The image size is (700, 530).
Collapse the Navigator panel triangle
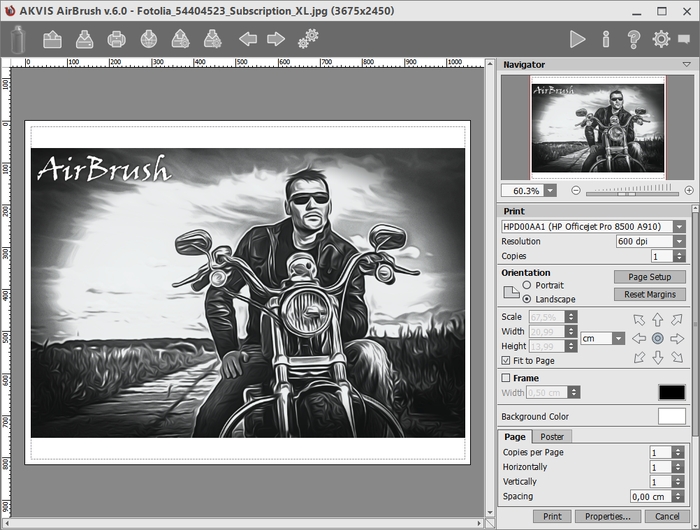[x=687, y=64]
